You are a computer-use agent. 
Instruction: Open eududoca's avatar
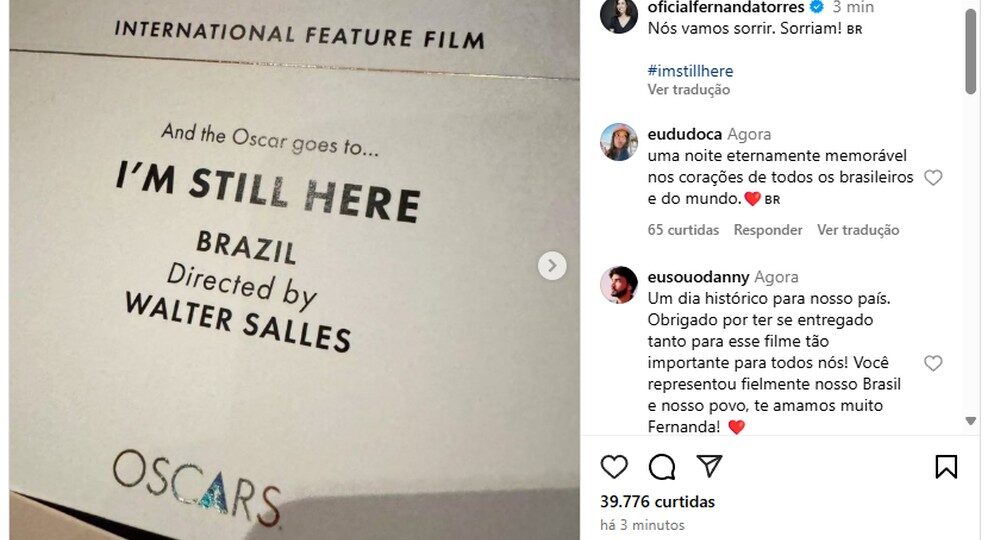pos(619,142)
